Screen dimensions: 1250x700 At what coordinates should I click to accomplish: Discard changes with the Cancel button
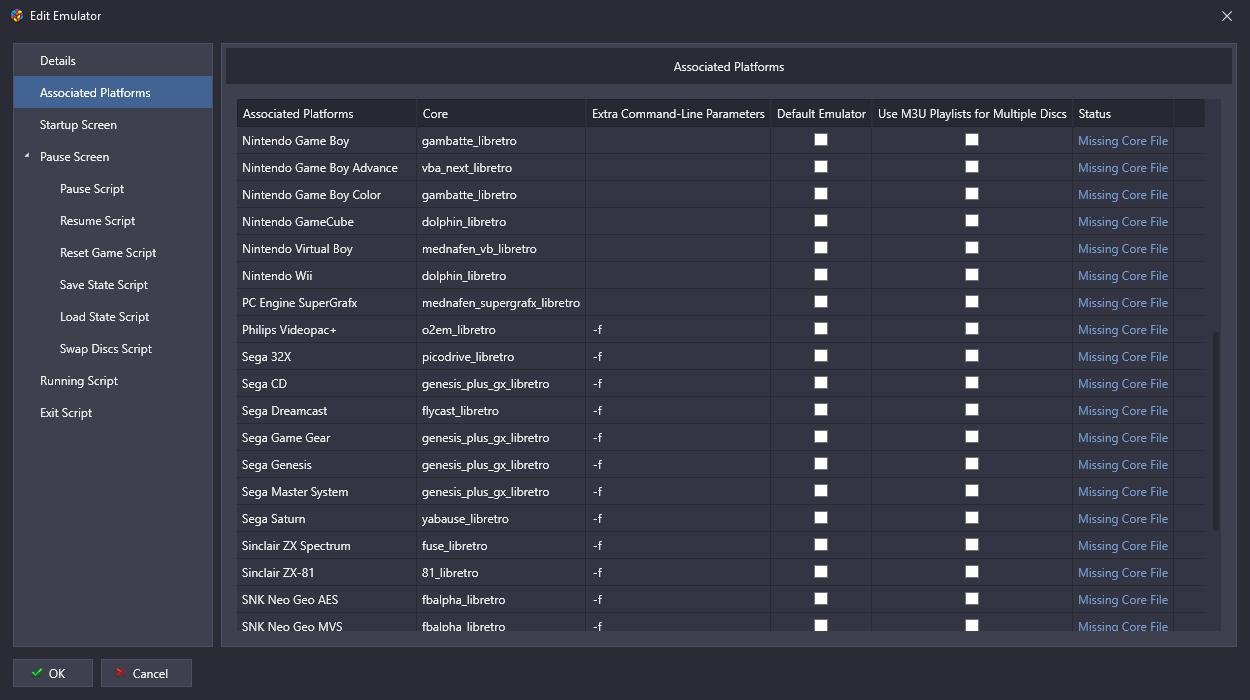(146, 673)
